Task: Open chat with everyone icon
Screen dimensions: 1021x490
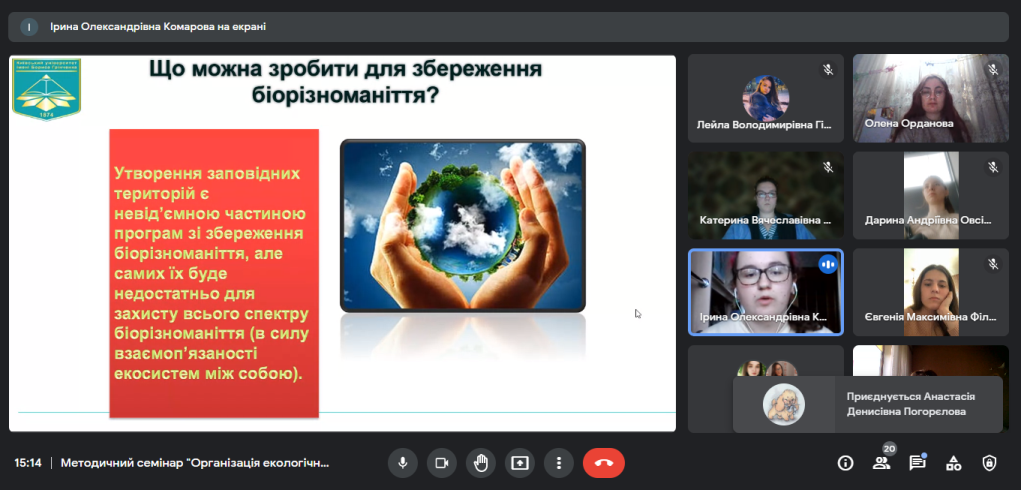Action: [x=917, y=463]
